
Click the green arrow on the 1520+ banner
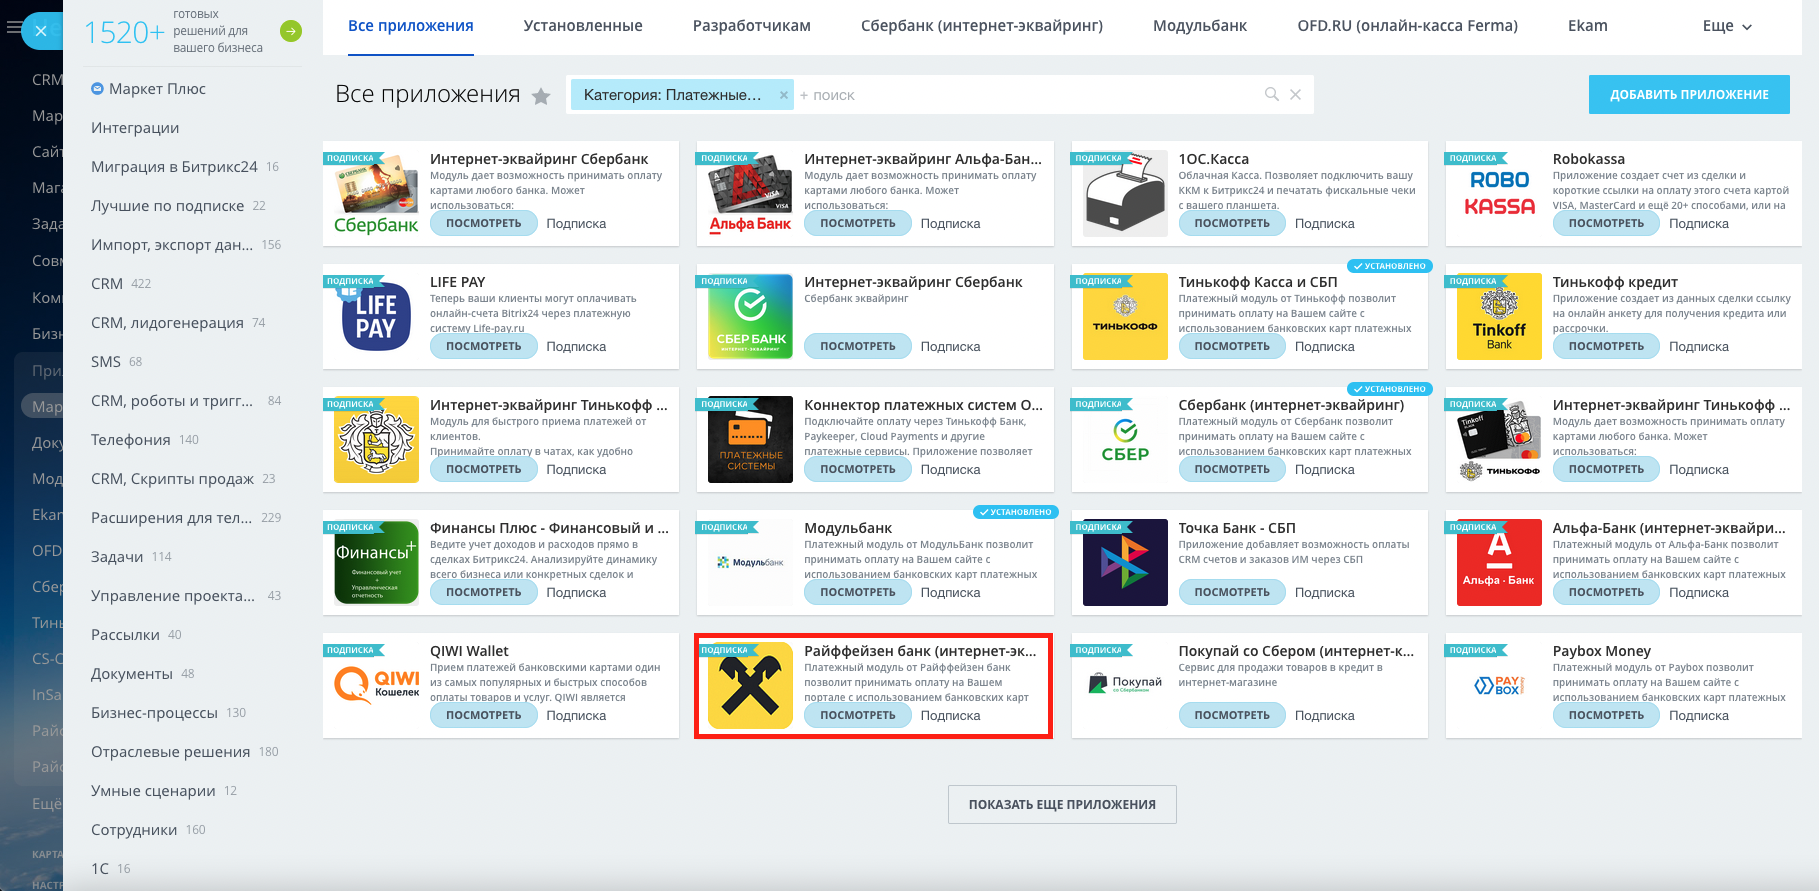[290, 31]
